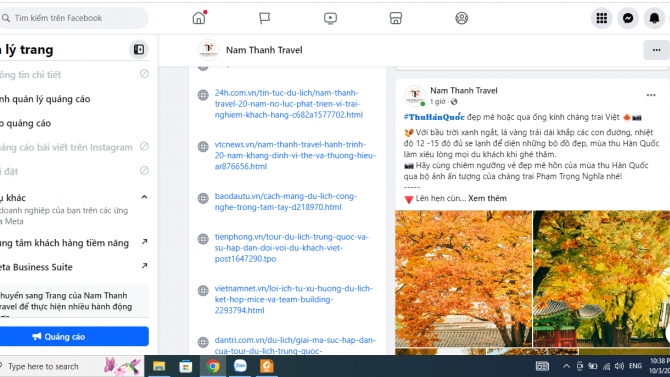
Task: Open page header three-dot options
Action: (656, 50)
